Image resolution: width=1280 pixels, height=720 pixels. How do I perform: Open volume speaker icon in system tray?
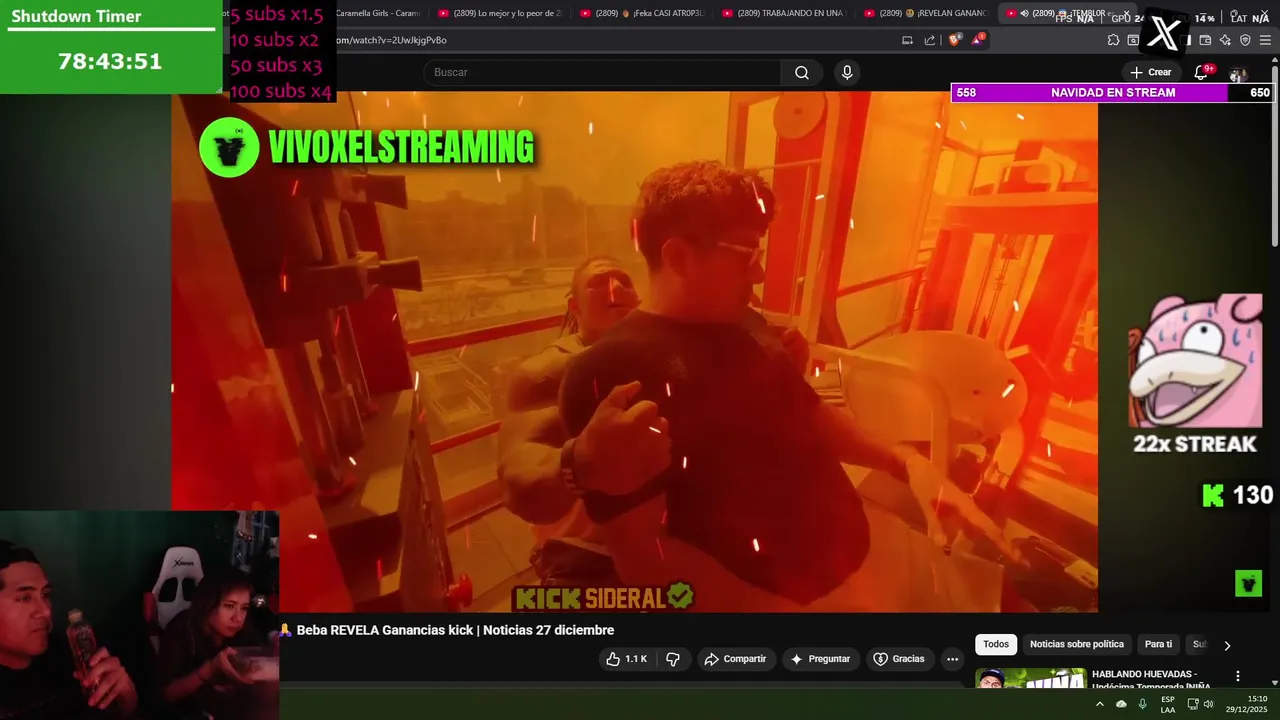[x=1209, y=704]
